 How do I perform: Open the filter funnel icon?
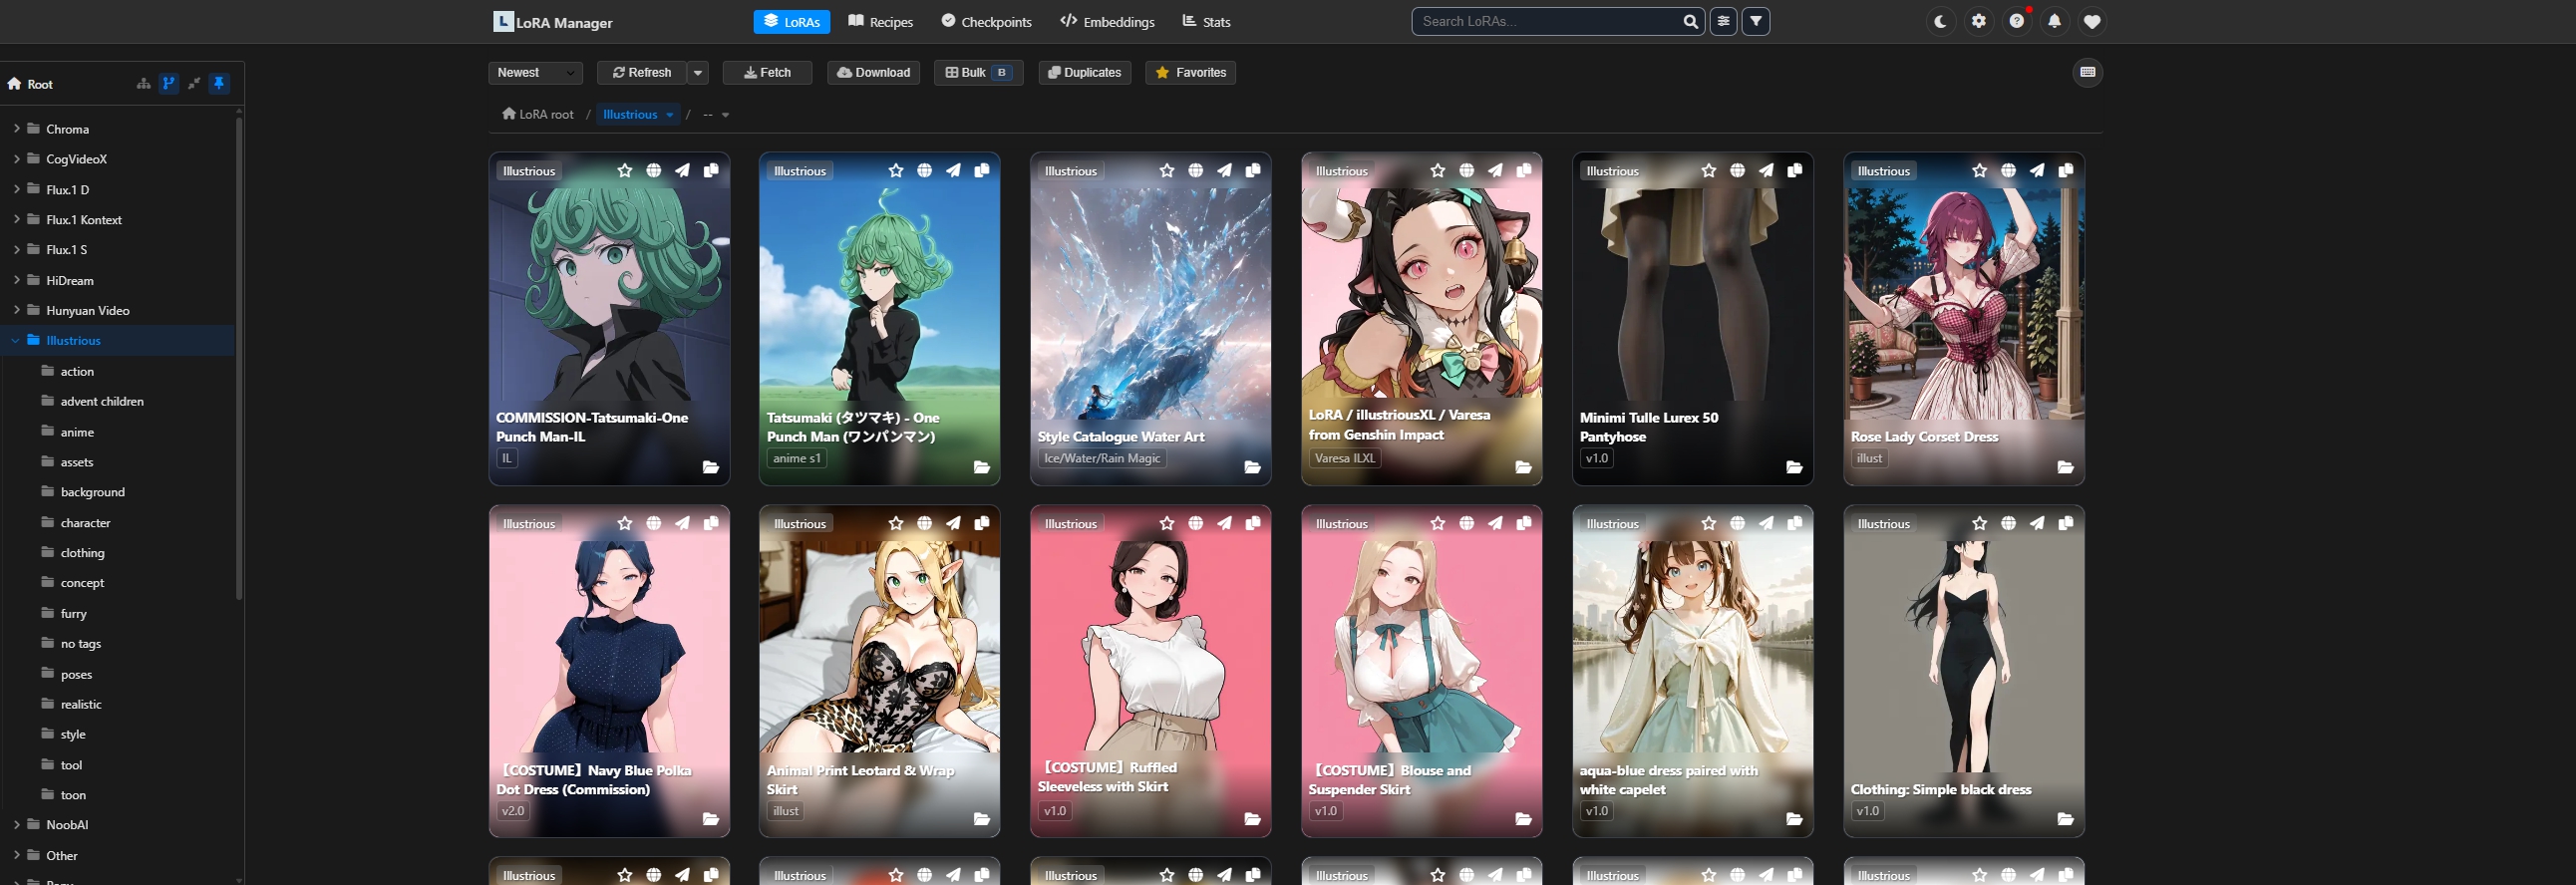click(x=1756, y=21)
